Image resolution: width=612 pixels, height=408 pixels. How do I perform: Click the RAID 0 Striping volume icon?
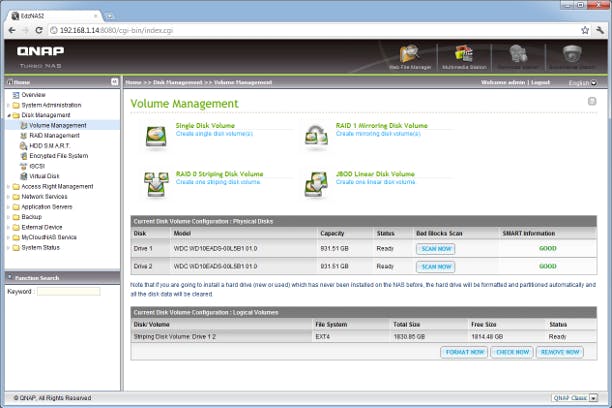tap(156, 185)
